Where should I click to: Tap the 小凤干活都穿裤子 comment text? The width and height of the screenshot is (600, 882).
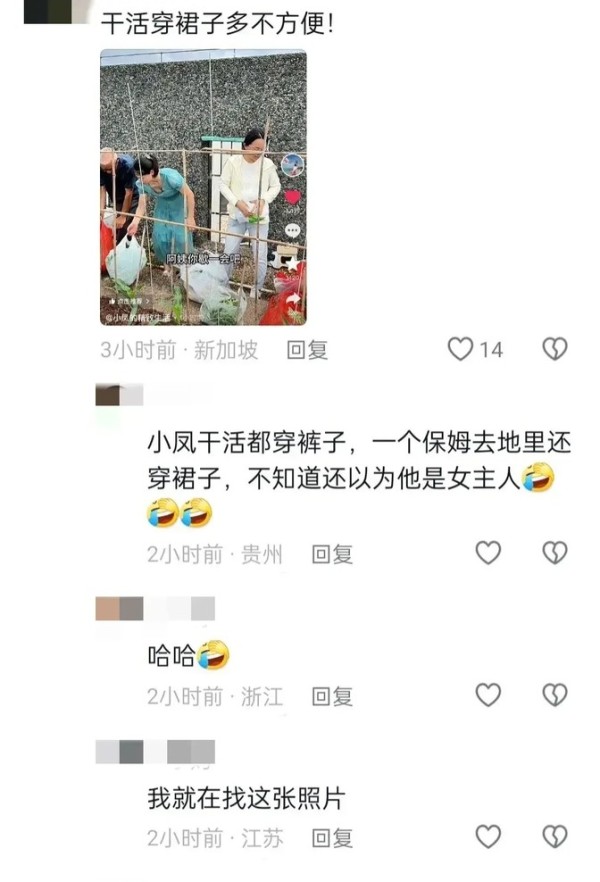(x=360, y=478)
